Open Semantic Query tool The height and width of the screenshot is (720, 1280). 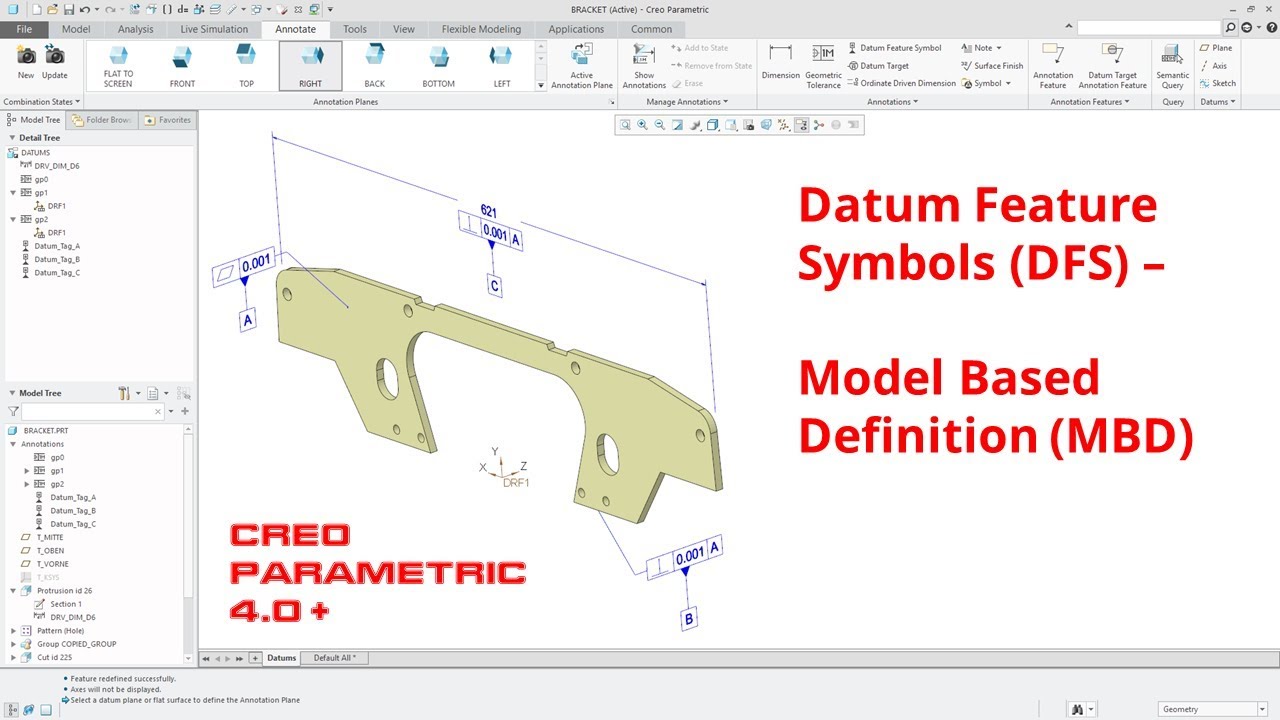pos(1173,65)
